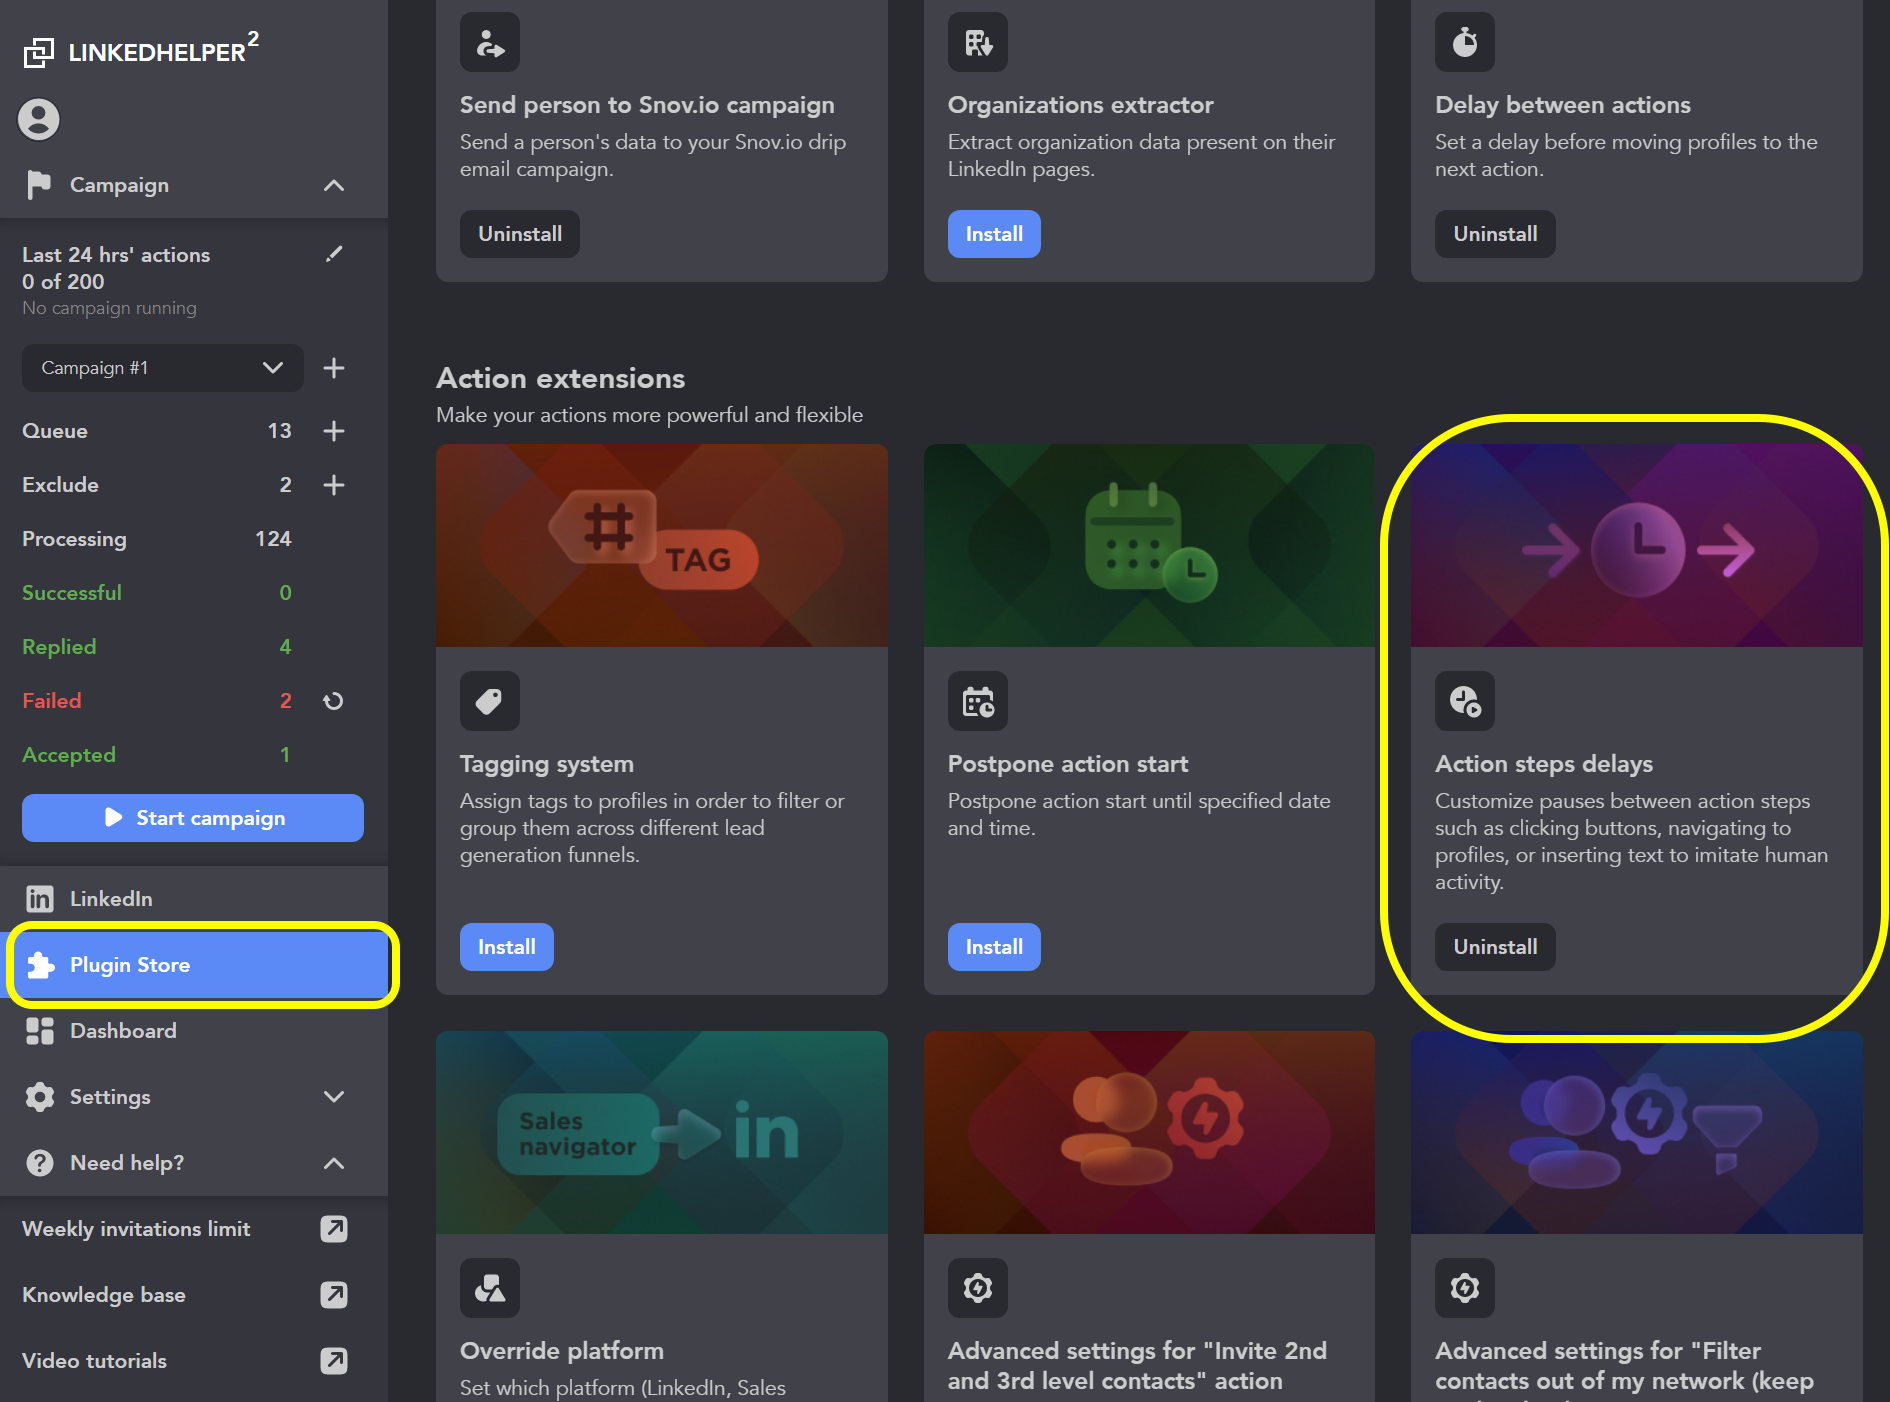This screenshot has height=1402, width=1890.
Task: Click the 'Action extensions' section heading
Action: (560, 378)
